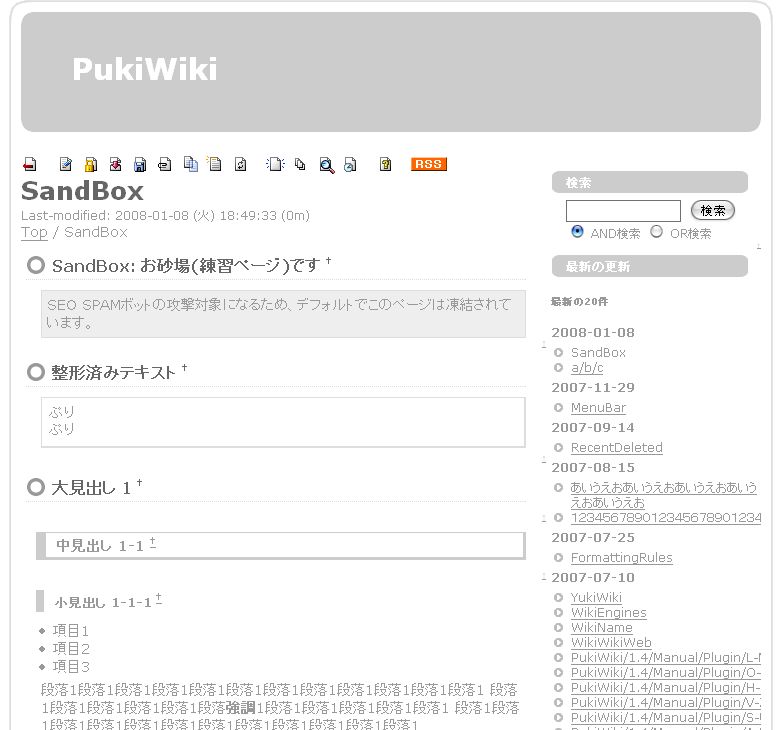Click the Freeze page padlock icon
The image size is (782, 730).
[90, 165]
